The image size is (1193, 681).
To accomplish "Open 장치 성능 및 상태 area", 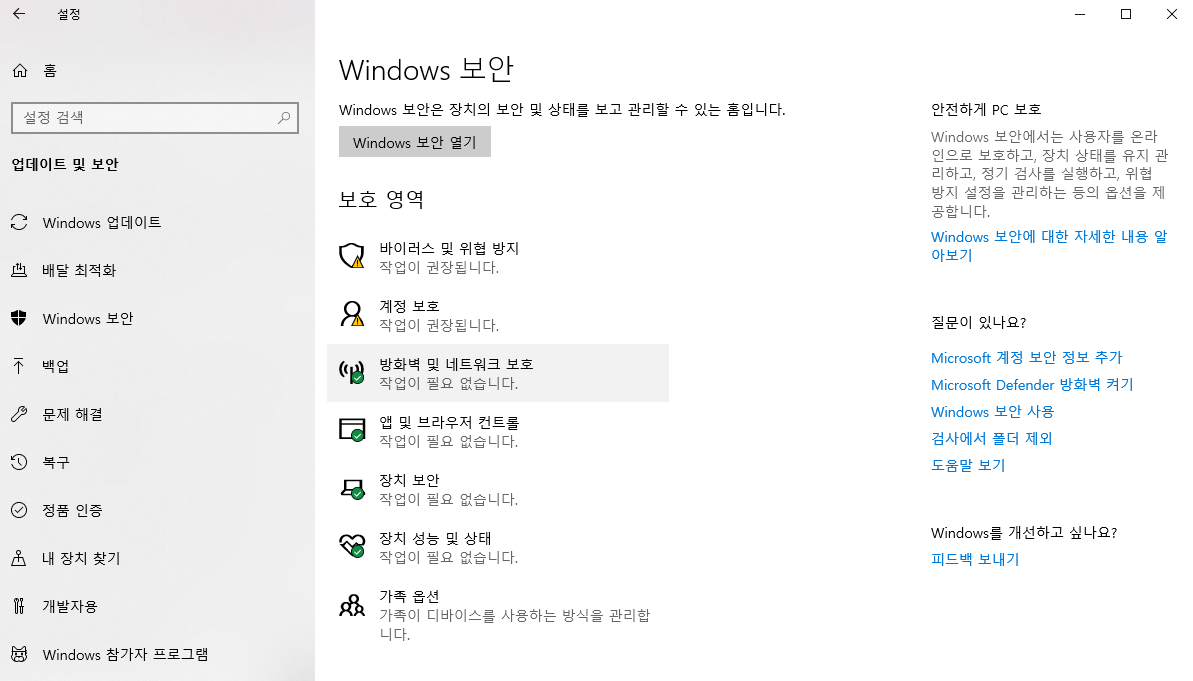I will (x=498, y=547).
